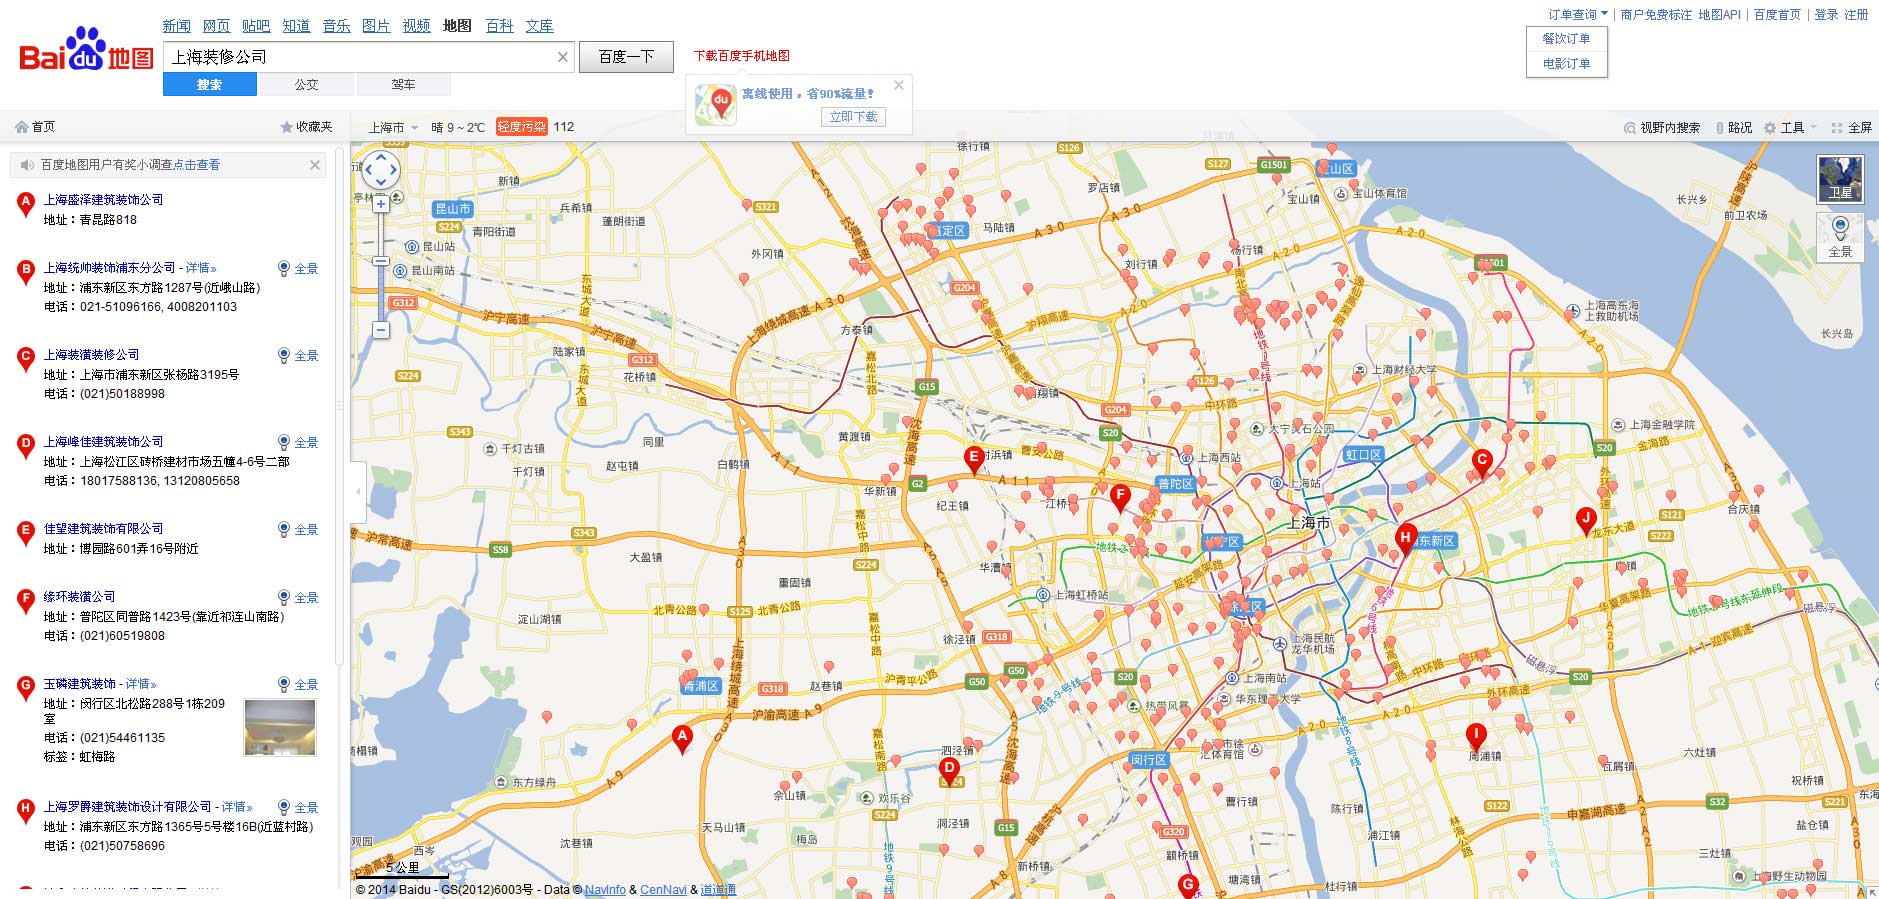The height and width of the screenshot is (899, 1879).
Task: Open result 缘环装潢公司
Action: click(79, 597)
